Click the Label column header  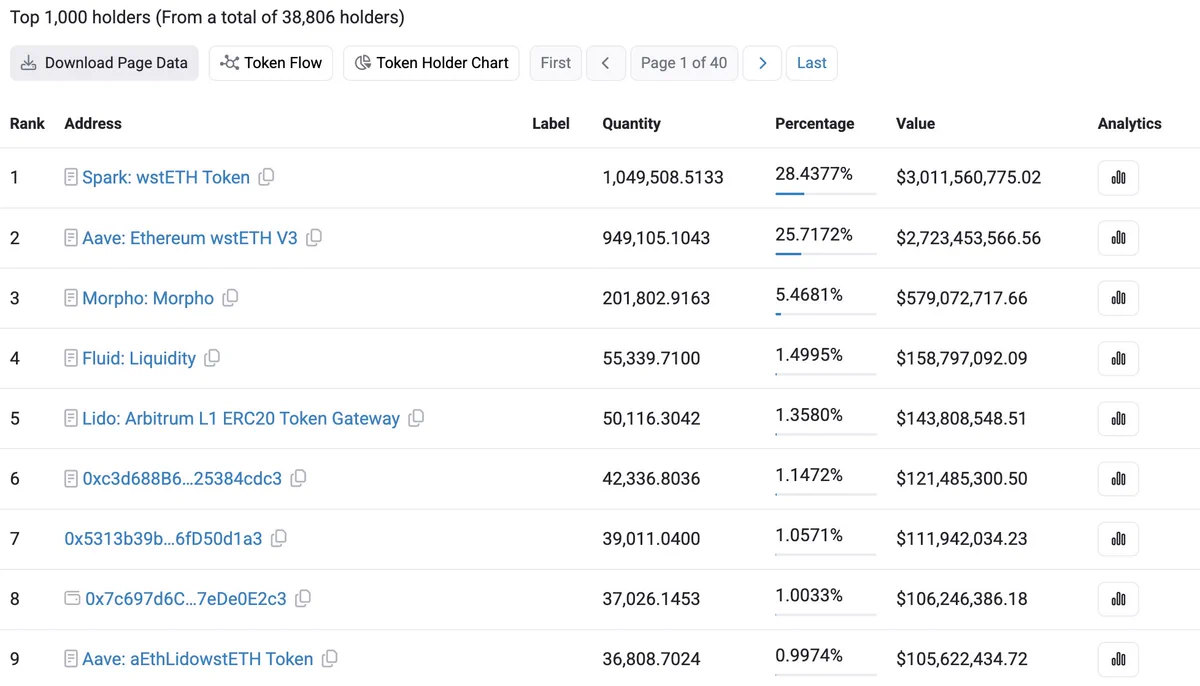coord(551,124)
